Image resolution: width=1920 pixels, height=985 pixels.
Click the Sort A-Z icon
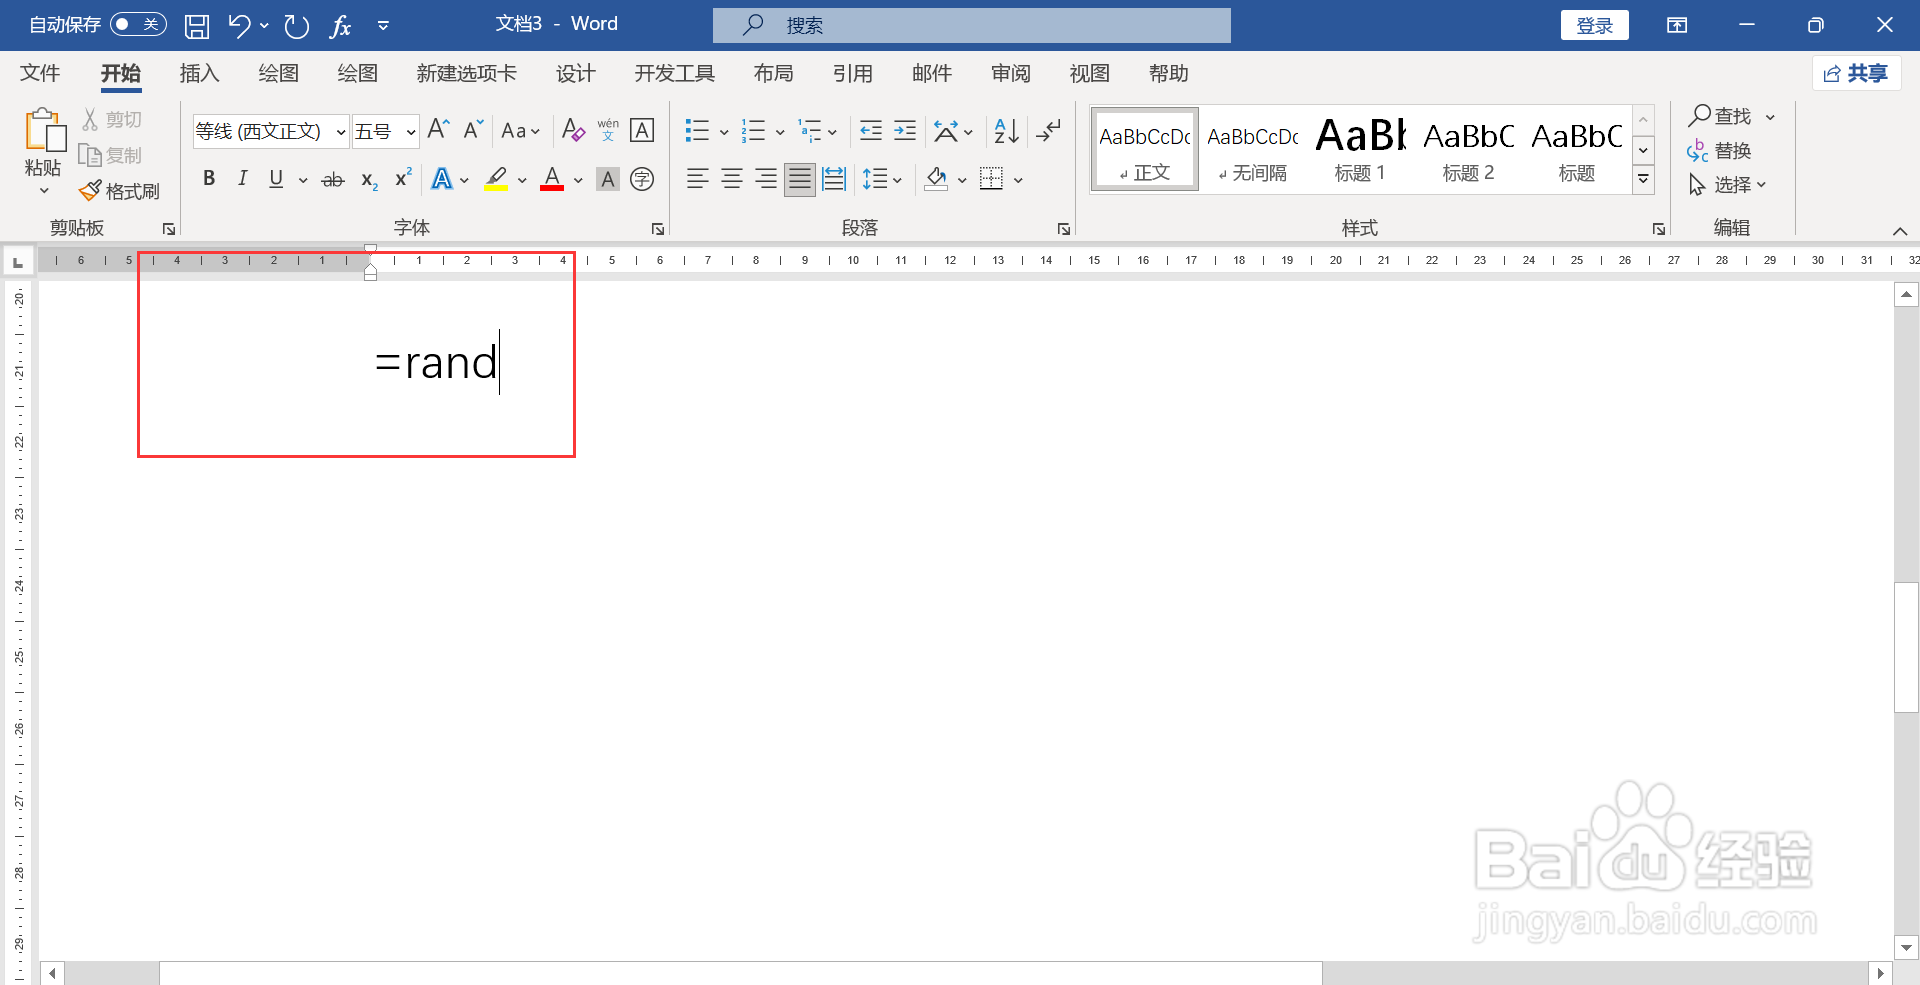tap(1006, 130)
